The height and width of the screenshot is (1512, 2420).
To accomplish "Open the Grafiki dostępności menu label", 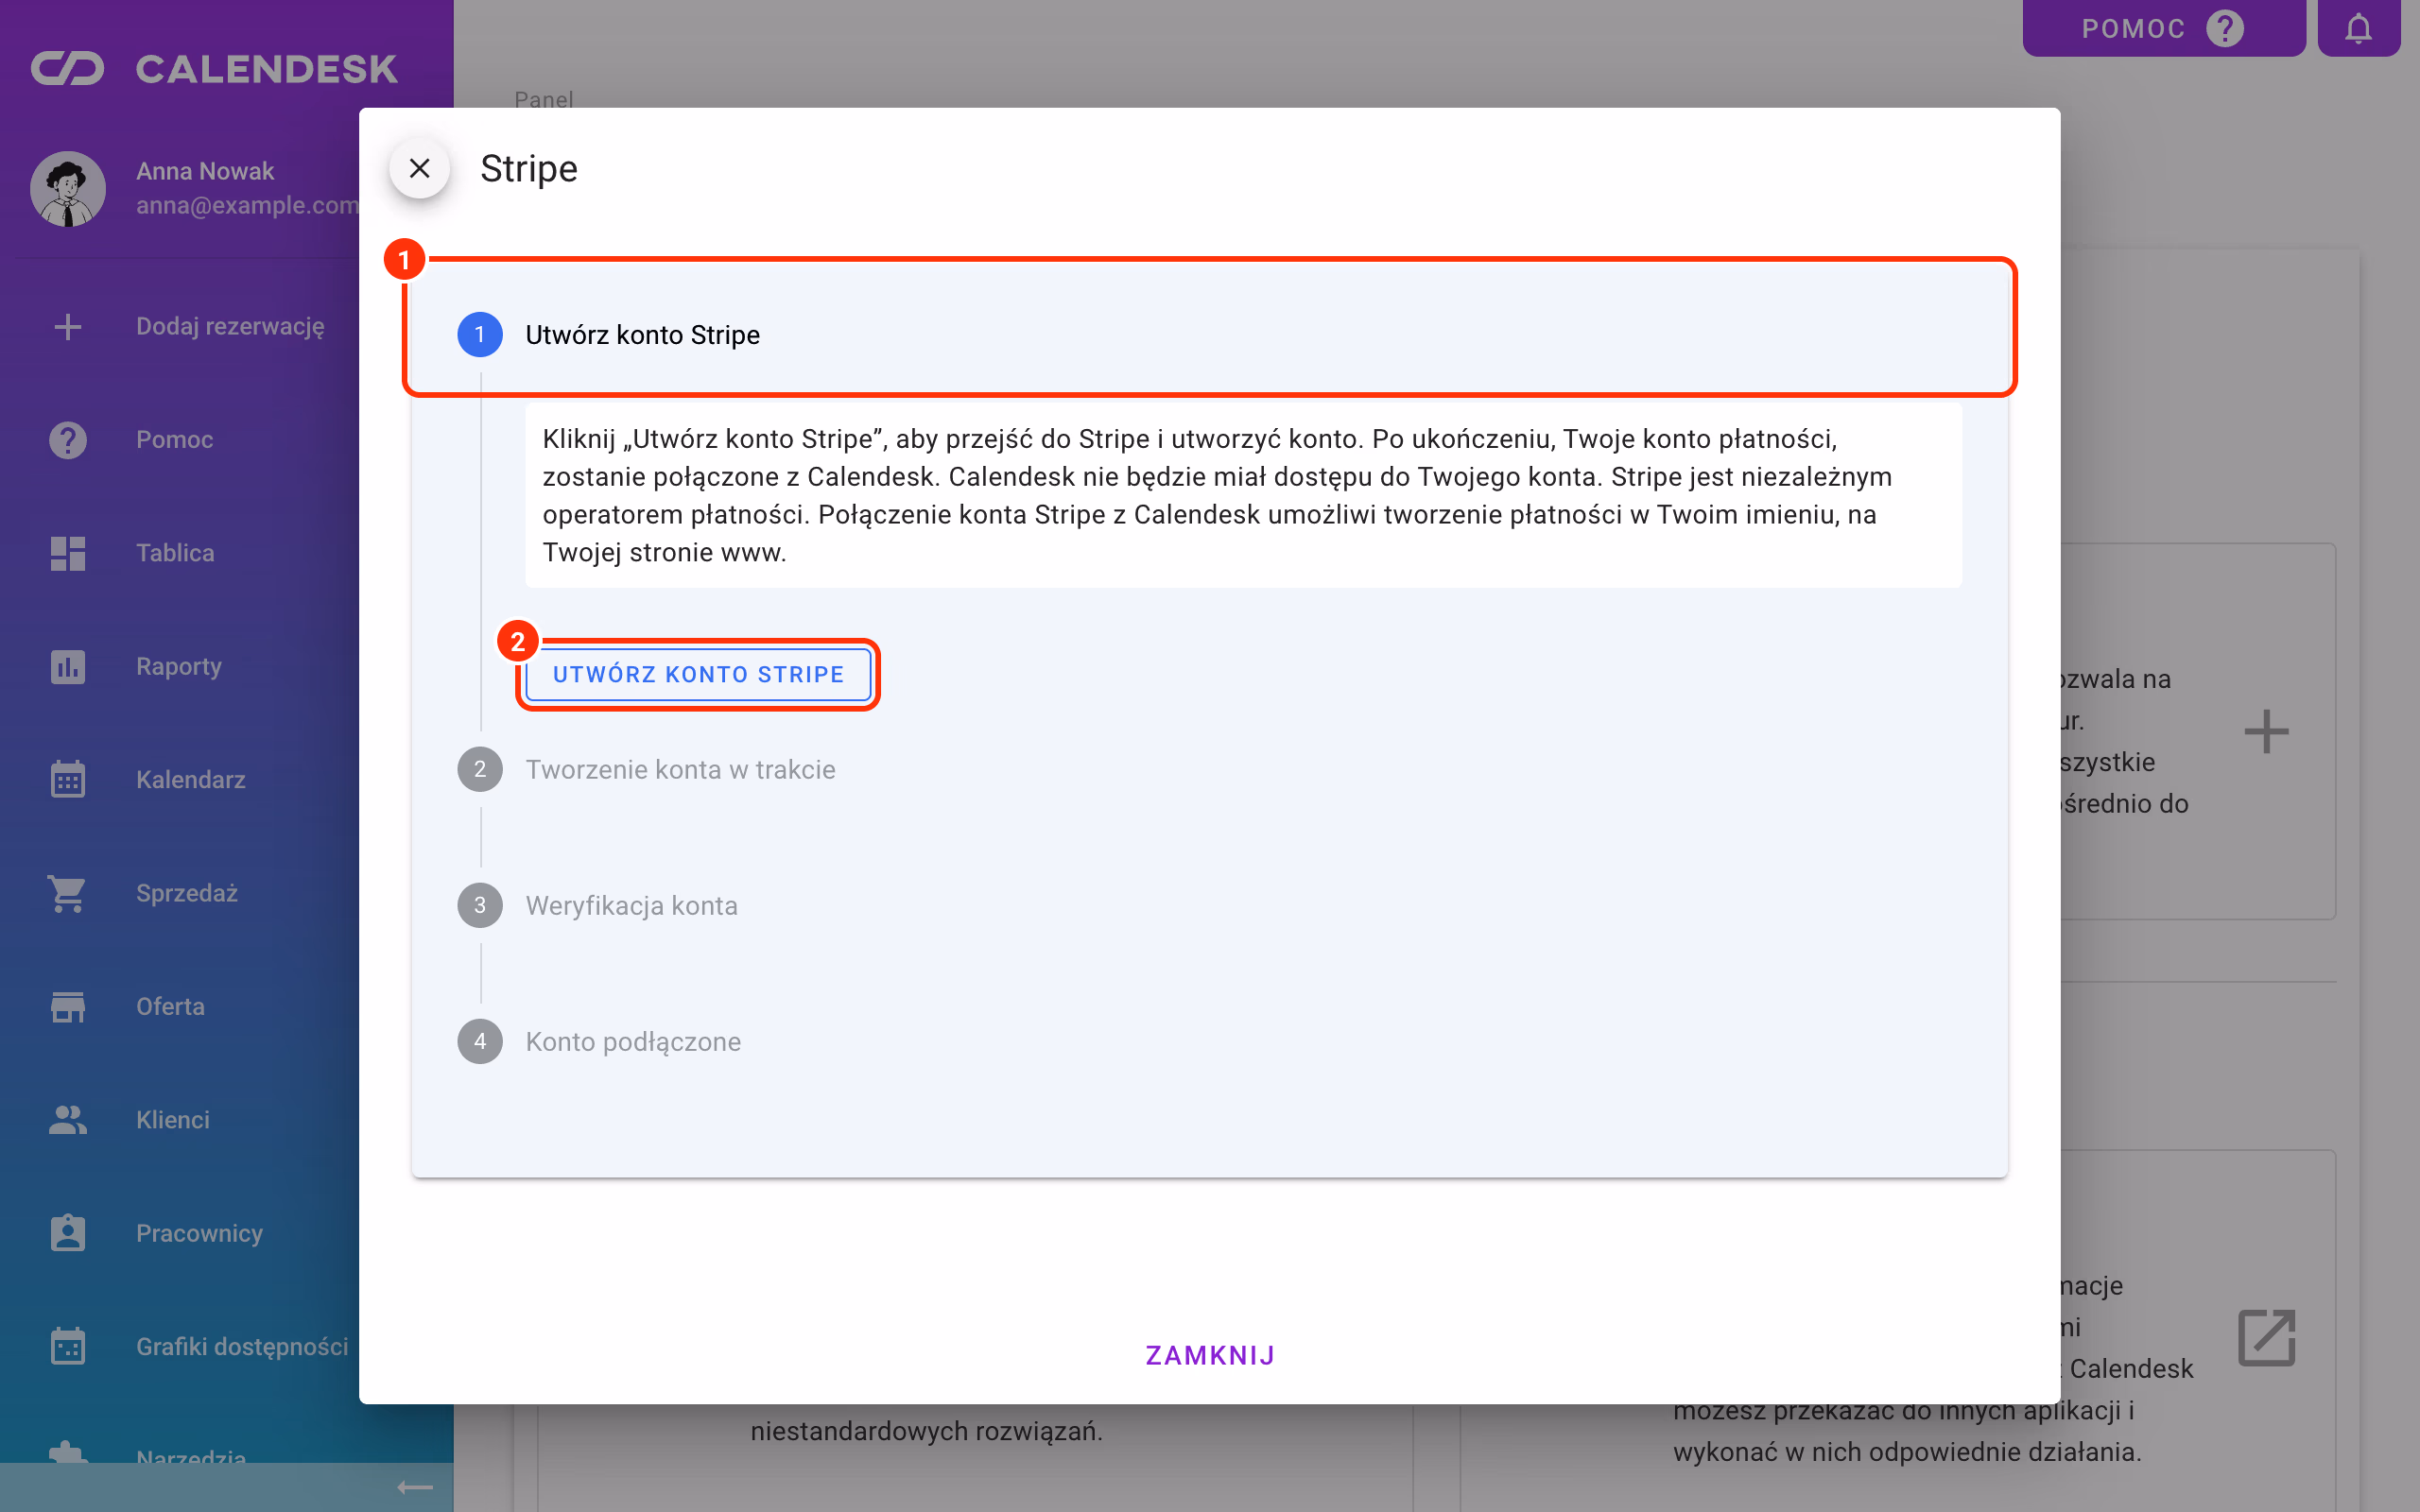I will click(242, 1346).
